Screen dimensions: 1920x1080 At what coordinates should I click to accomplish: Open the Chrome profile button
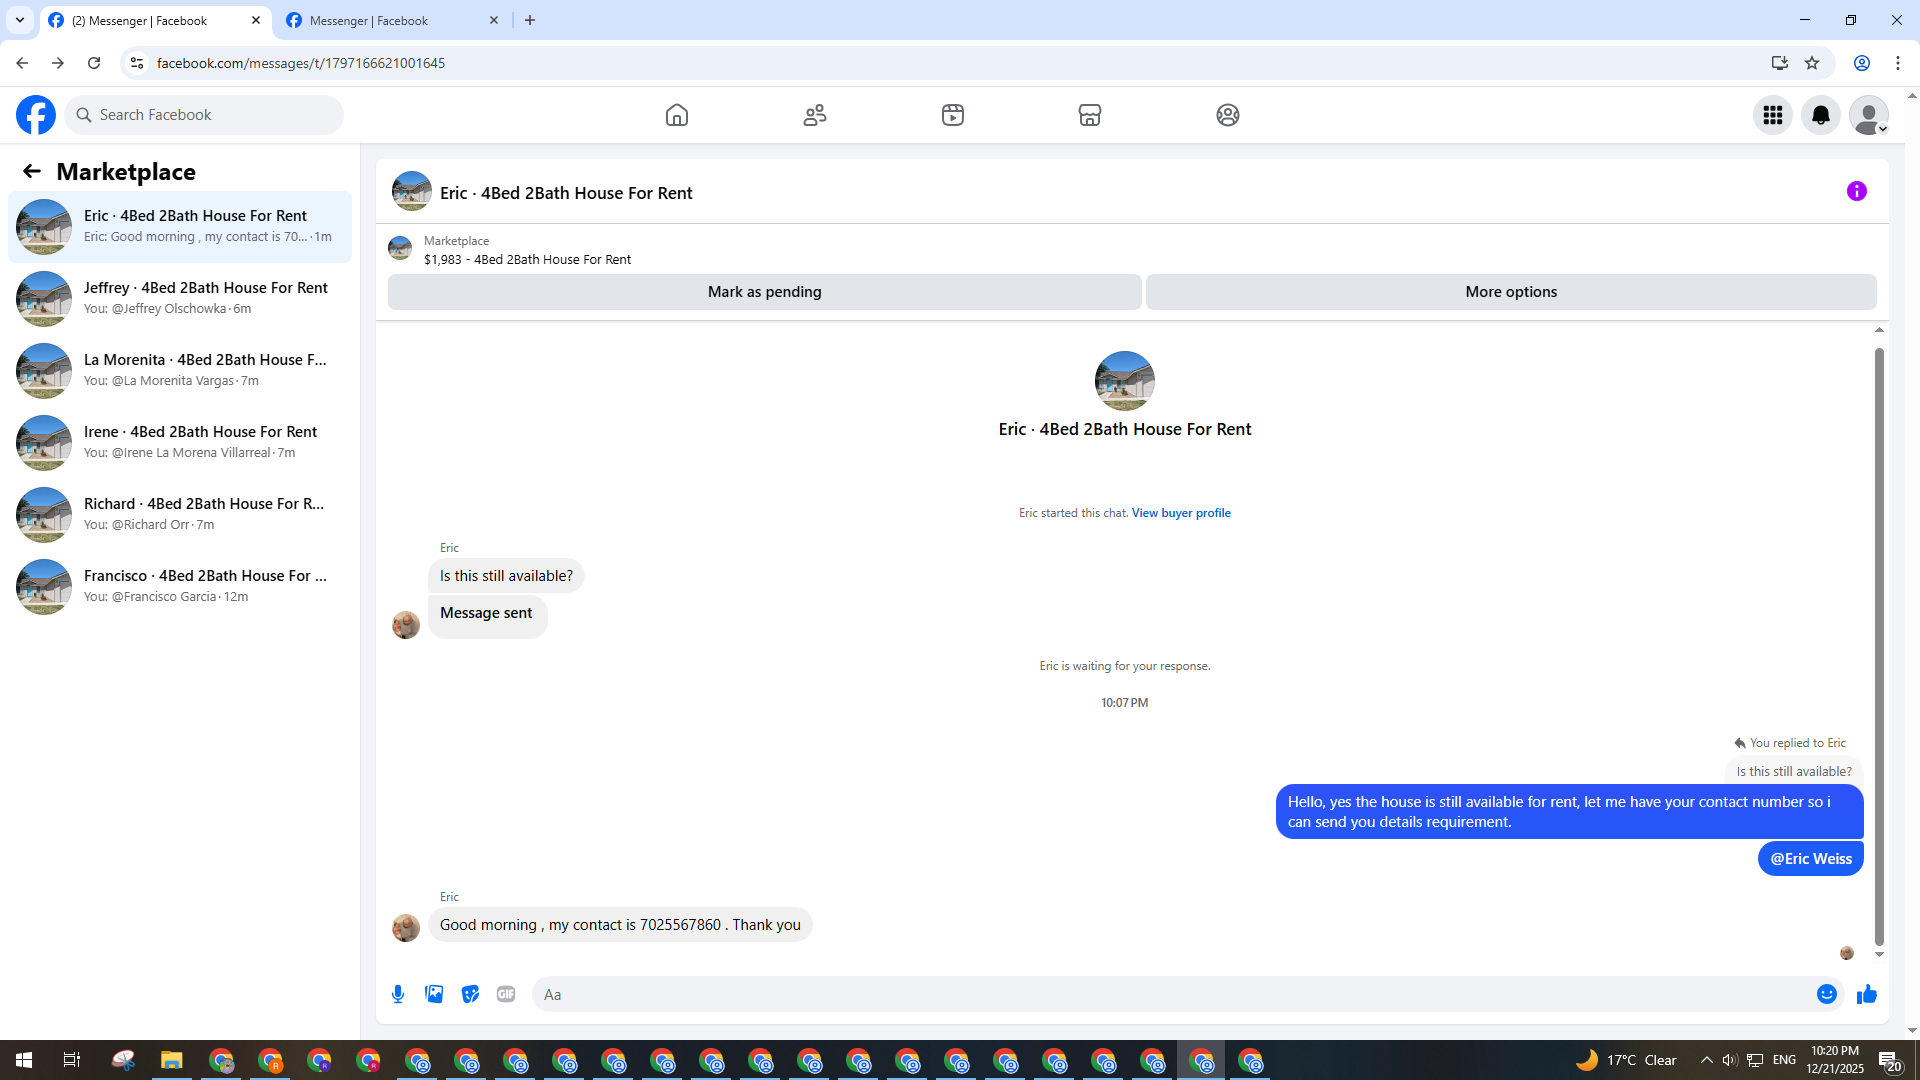click(1862, 63)
